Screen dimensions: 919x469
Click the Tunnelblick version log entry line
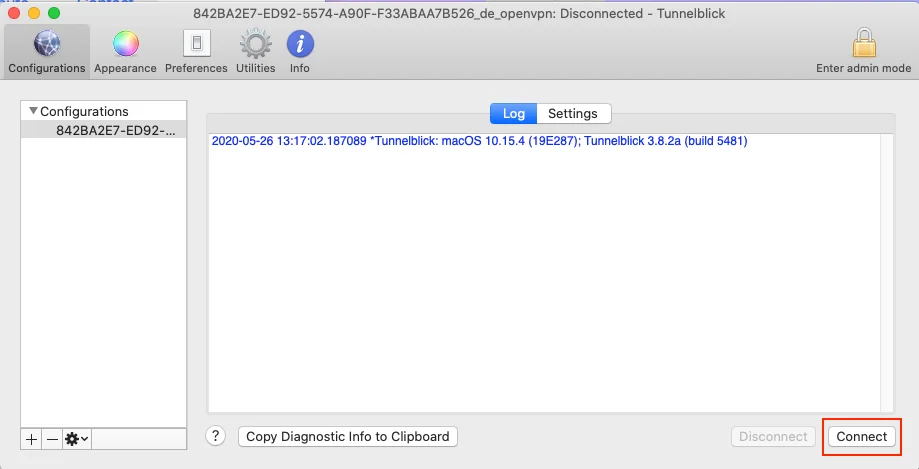tap(479, 141)
